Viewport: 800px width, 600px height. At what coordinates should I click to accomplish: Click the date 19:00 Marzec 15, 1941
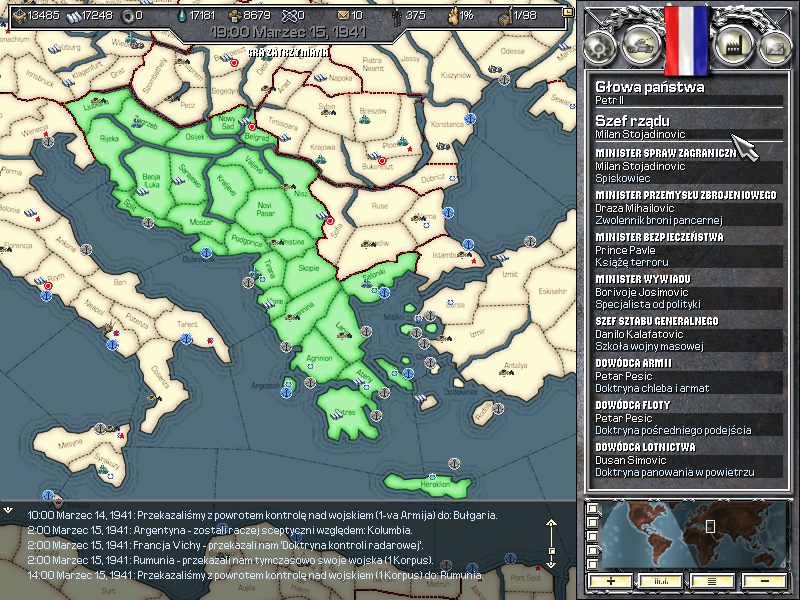pos(289,33)
